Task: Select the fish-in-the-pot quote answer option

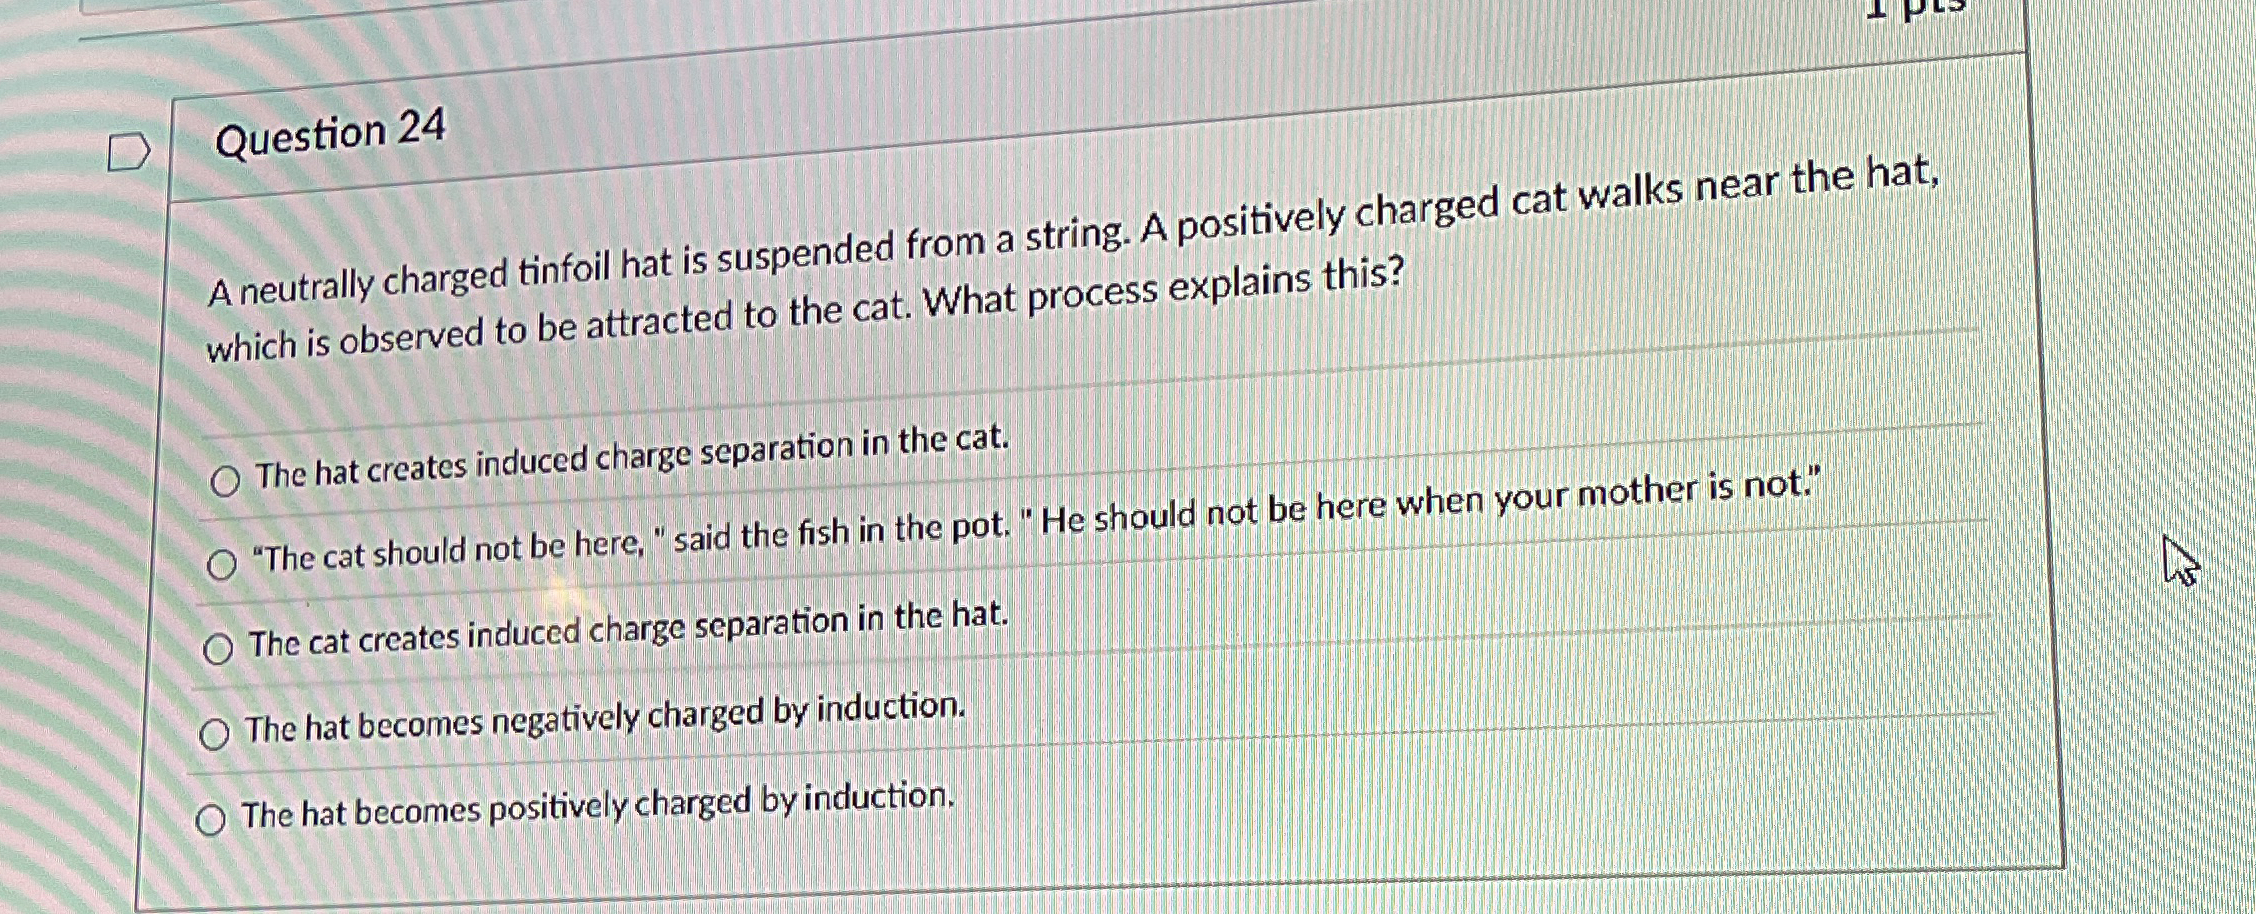Action: click(221, 564)
